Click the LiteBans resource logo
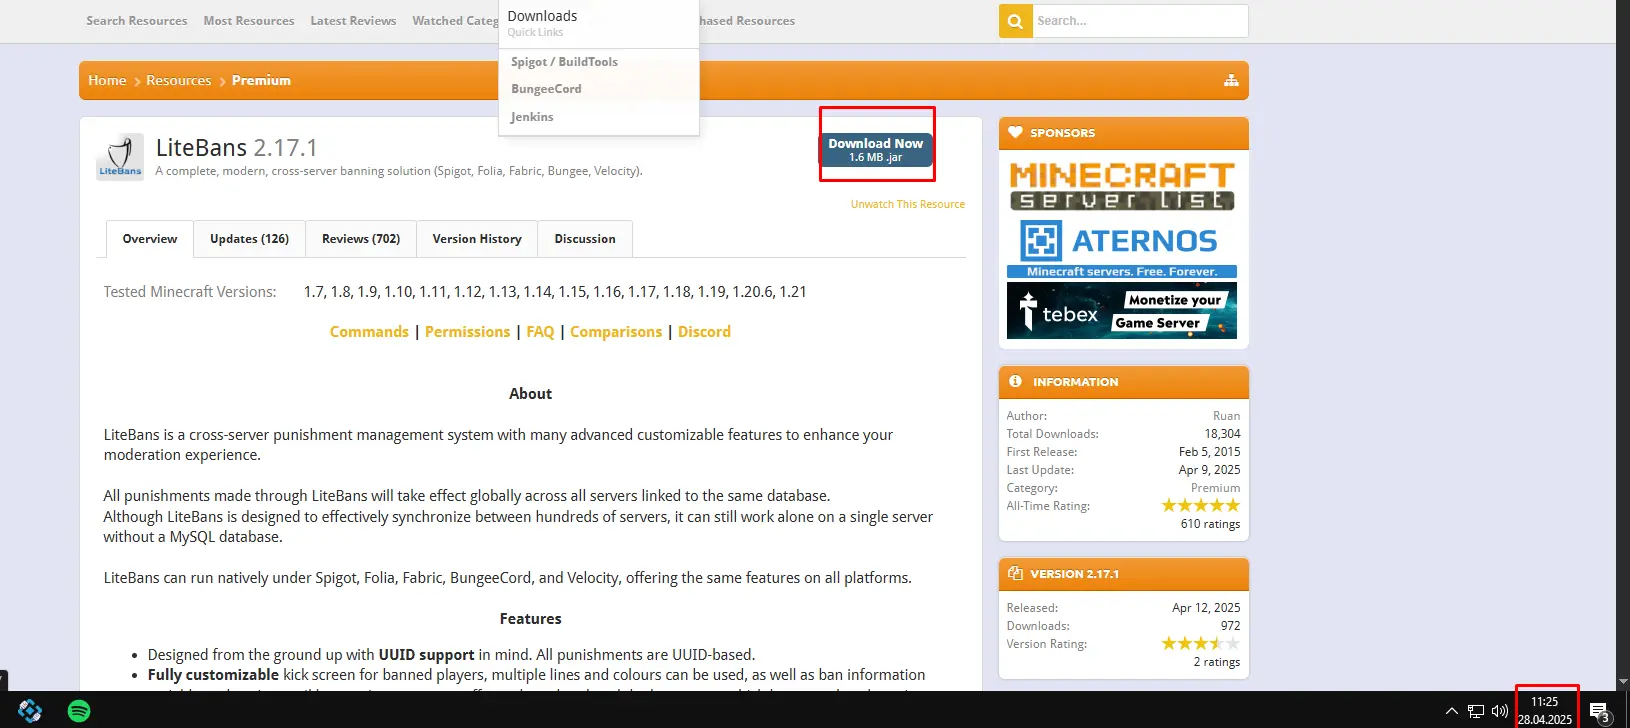Screen dimensions: 1630x728 (120, 156)
